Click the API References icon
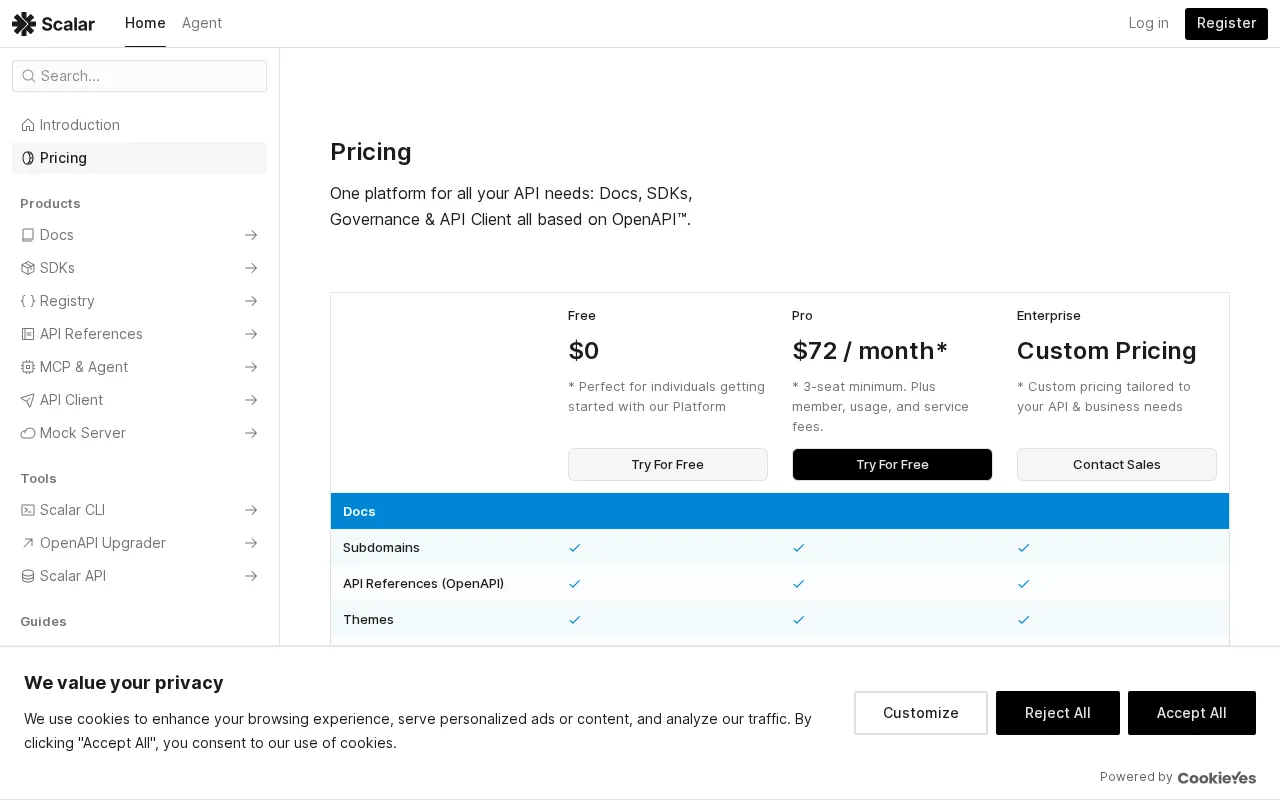This screenshot has height=800, width=1280. click(x=28, y=334)
